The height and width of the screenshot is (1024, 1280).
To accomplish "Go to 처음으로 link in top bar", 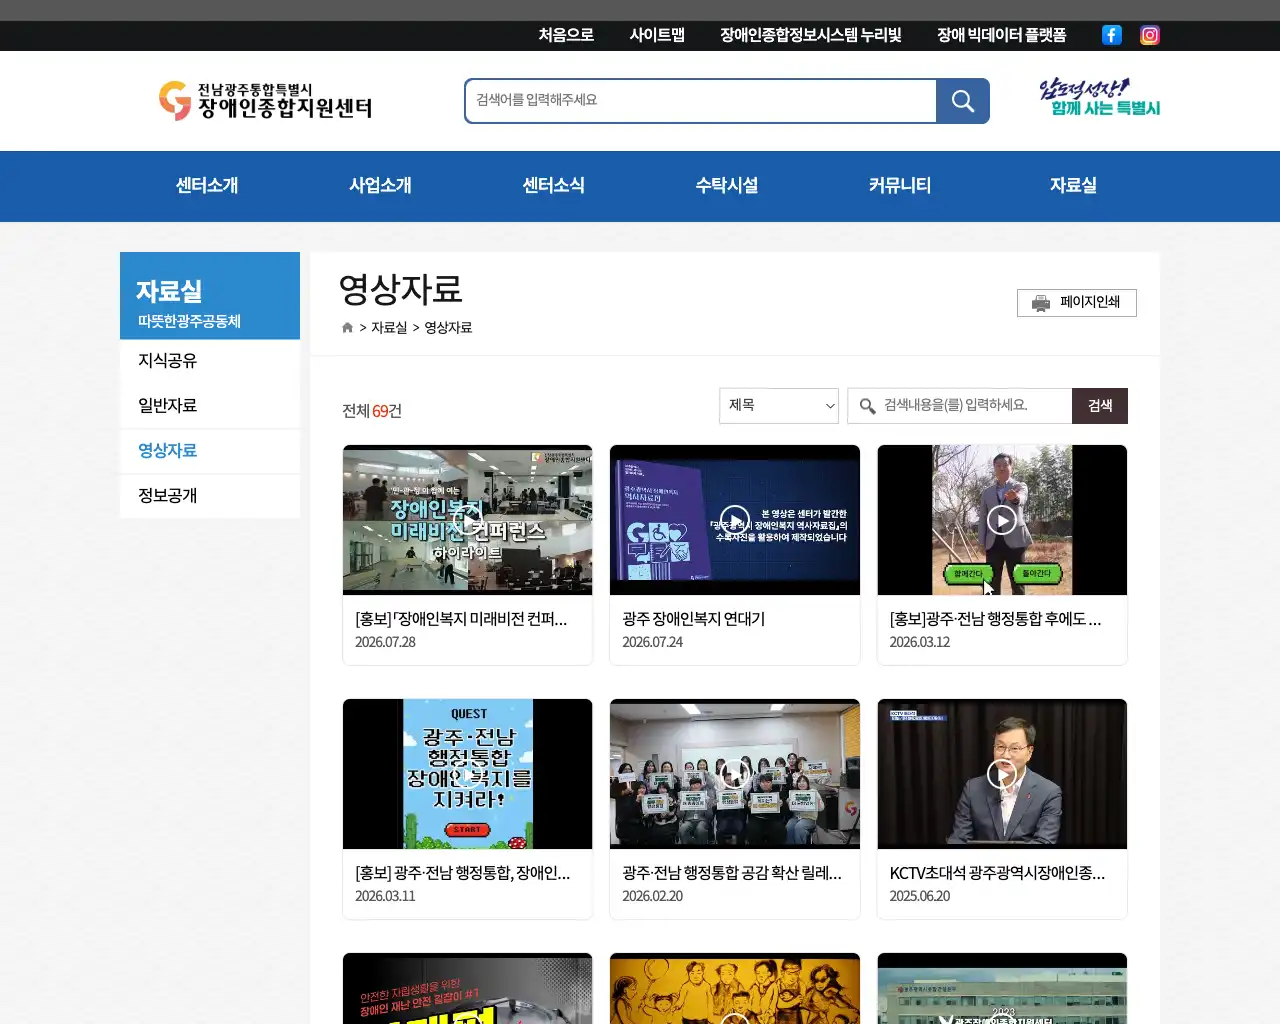I will click(x=566, y=35).
